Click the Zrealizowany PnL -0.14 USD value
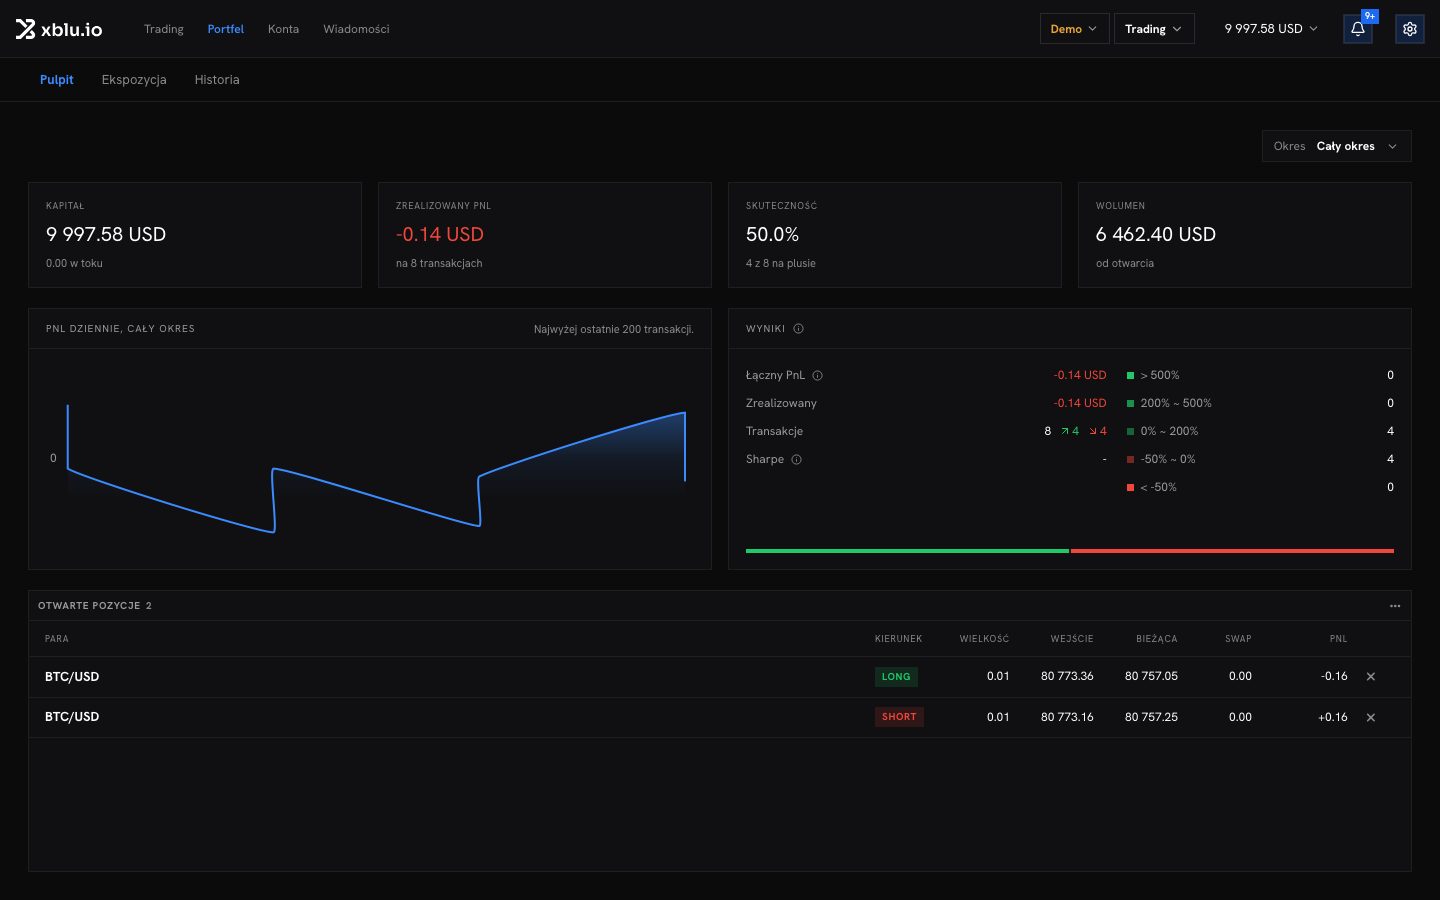The width and height of the screenshot is (1440, 900). pos(440,235)
